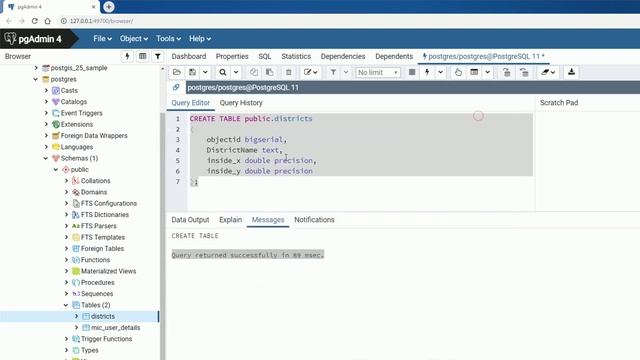Select the Trigger Functions node
The height and width of the screenshot is (360, 640).
pos(106,339)
